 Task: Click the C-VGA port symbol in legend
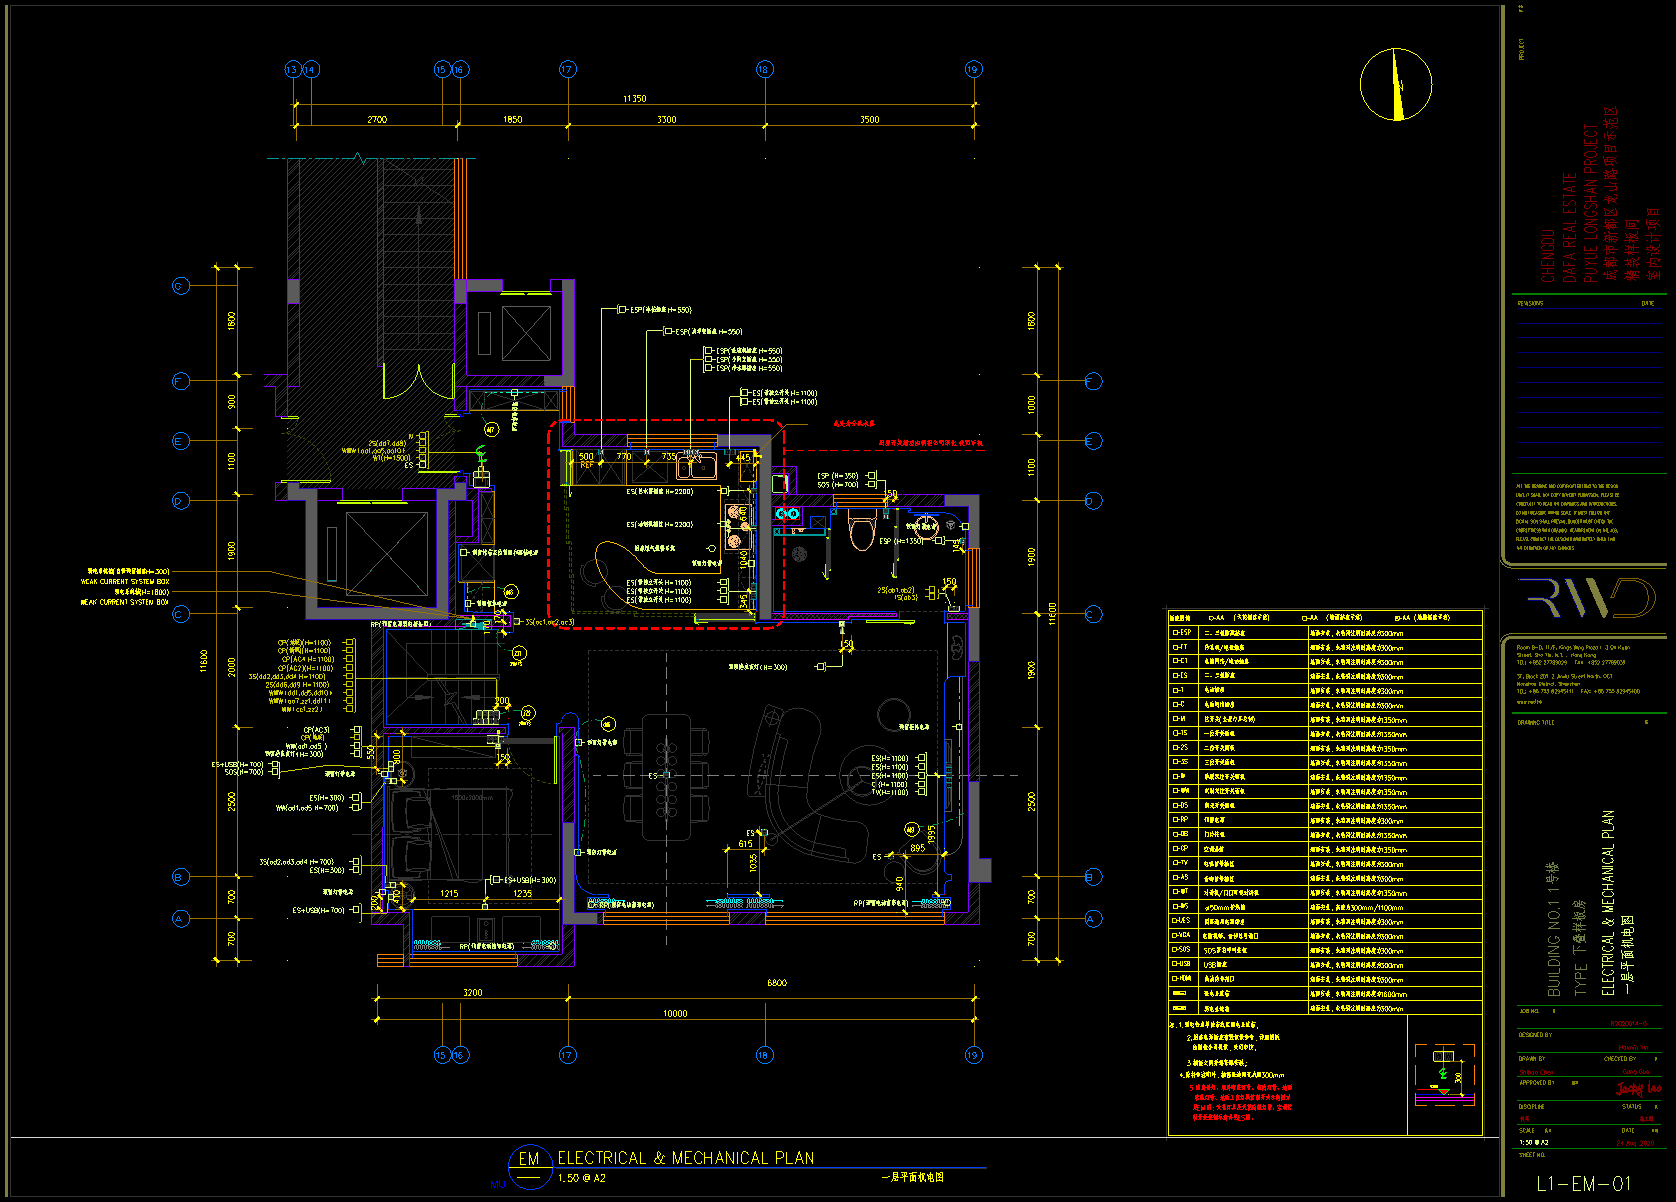click(1180, 936)
